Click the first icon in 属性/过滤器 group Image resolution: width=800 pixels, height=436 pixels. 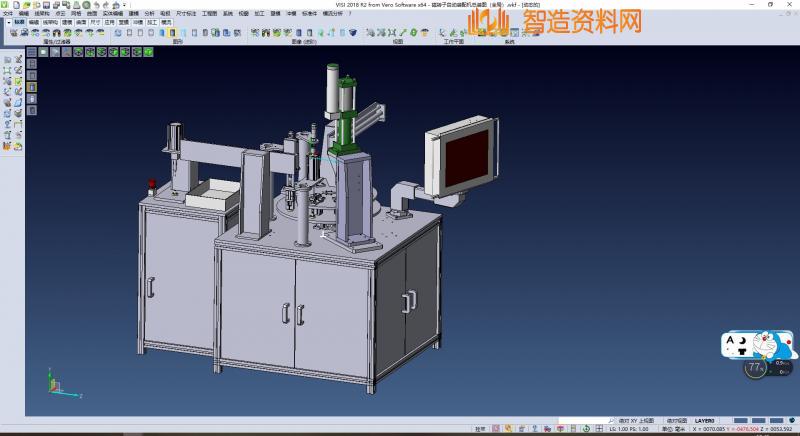12,33
